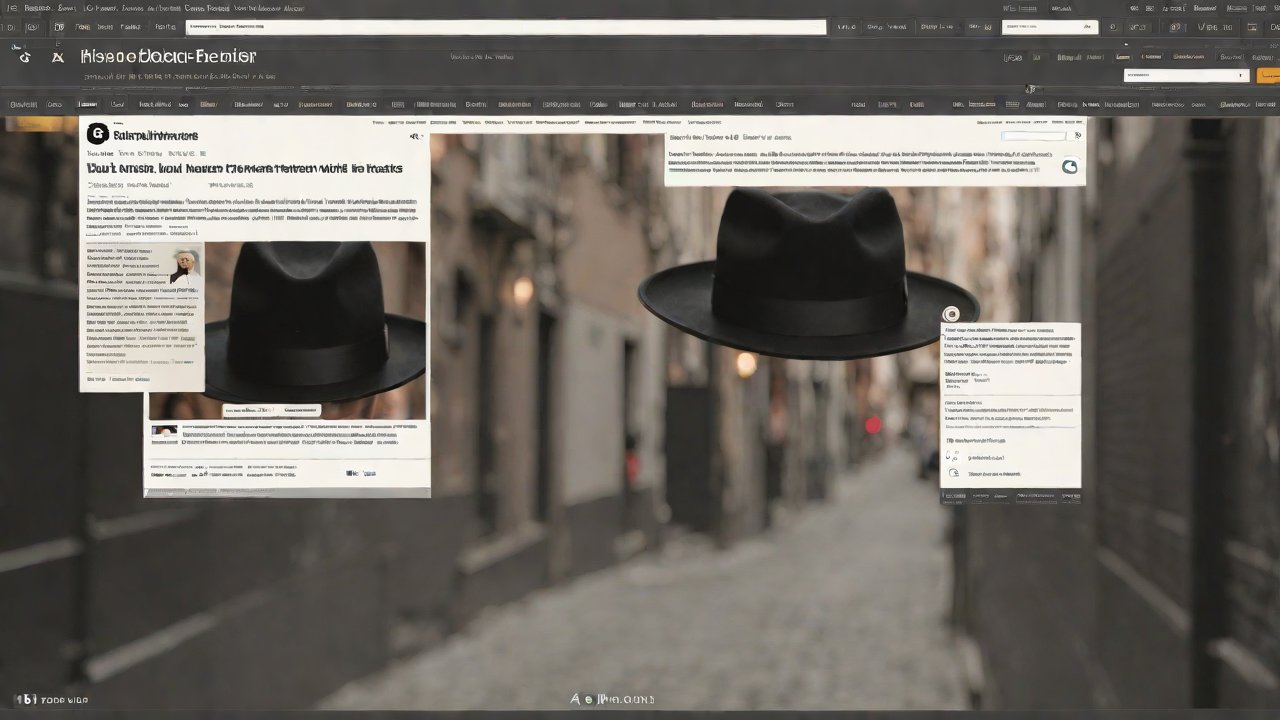Click the search icon beside the small panel input
The image size is (1280, 720).
pyautogui.click(x=1077, y=136)
